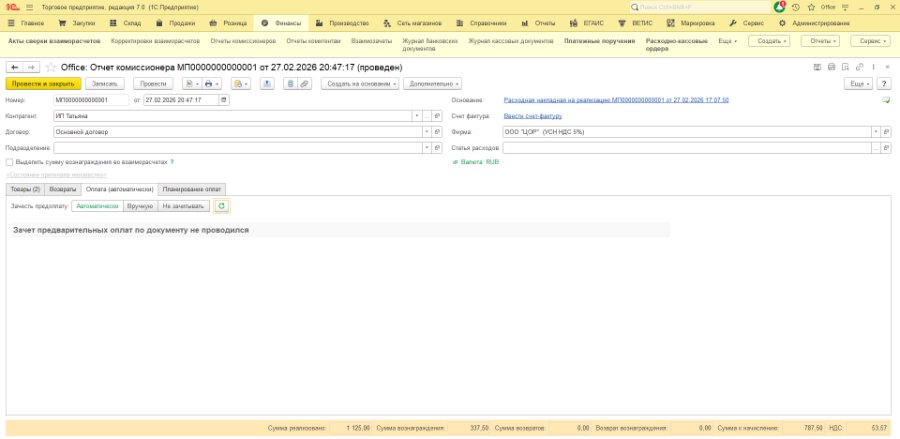Open the Дополнительно dropdown
Screen dimensions: 900x439
coord(432,84)
